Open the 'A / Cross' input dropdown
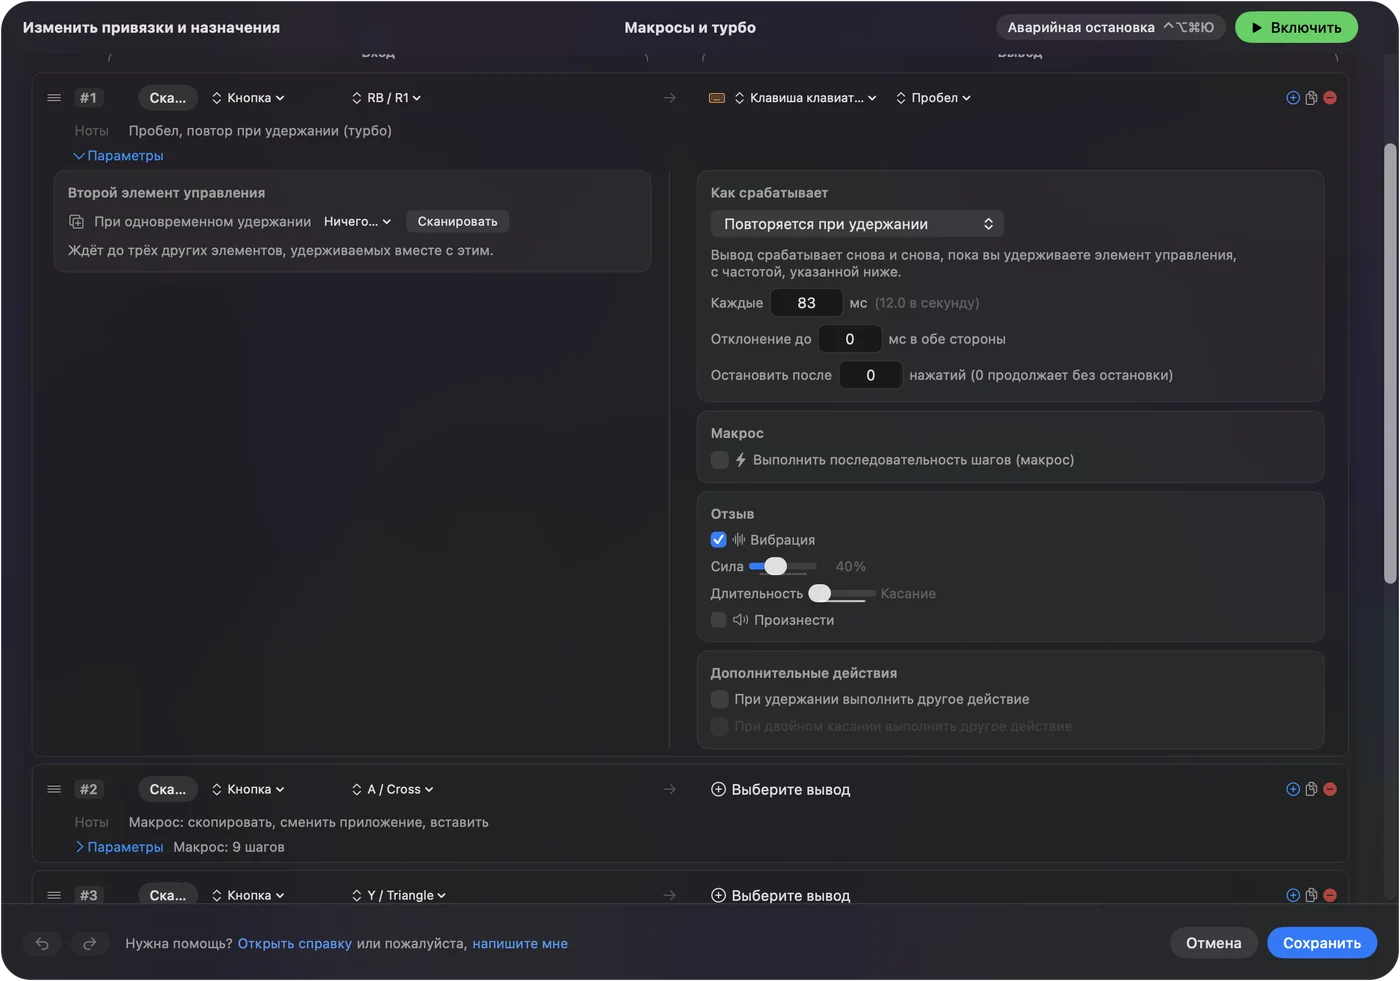 pos(393,789)
